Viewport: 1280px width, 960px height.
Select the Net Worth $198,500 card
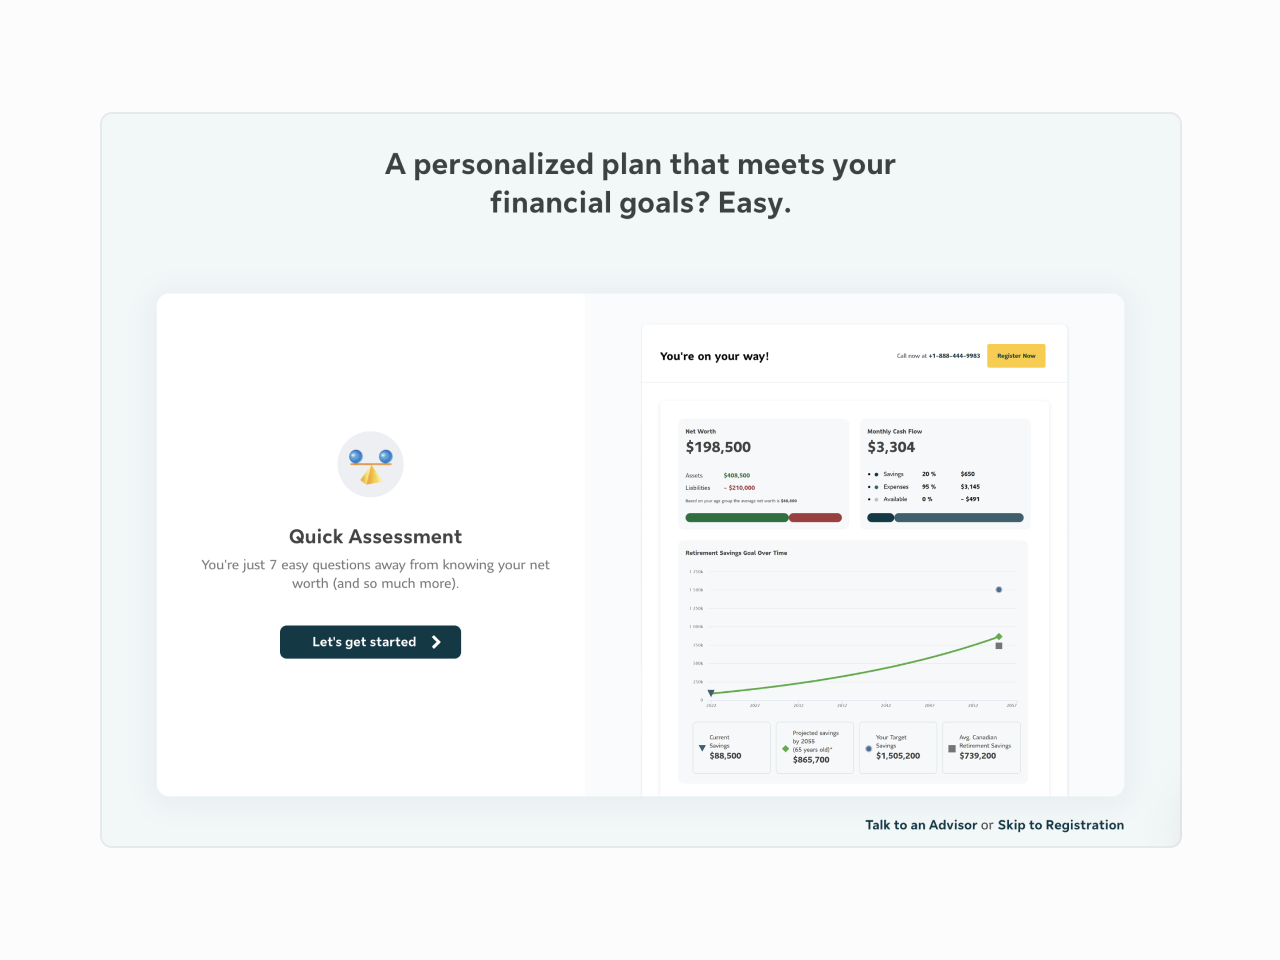(764, 473)
